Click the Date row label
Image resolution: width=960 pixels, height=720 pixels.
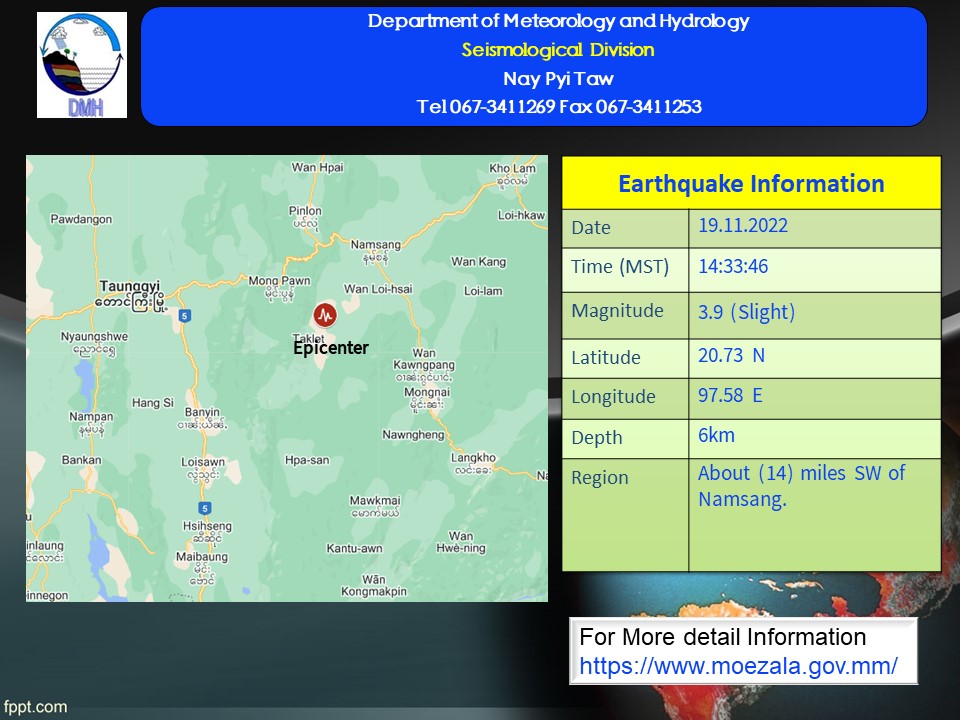[x=591, y=228]
